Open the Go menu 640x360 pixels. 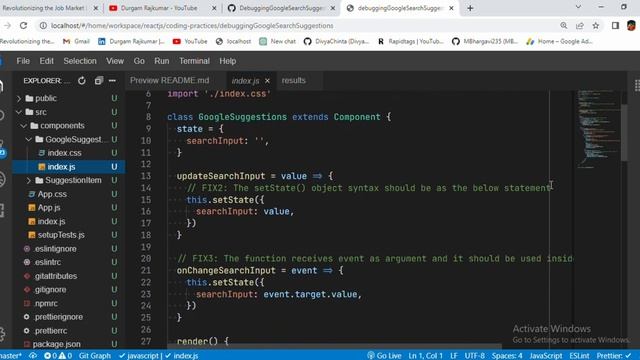[139, 61]
